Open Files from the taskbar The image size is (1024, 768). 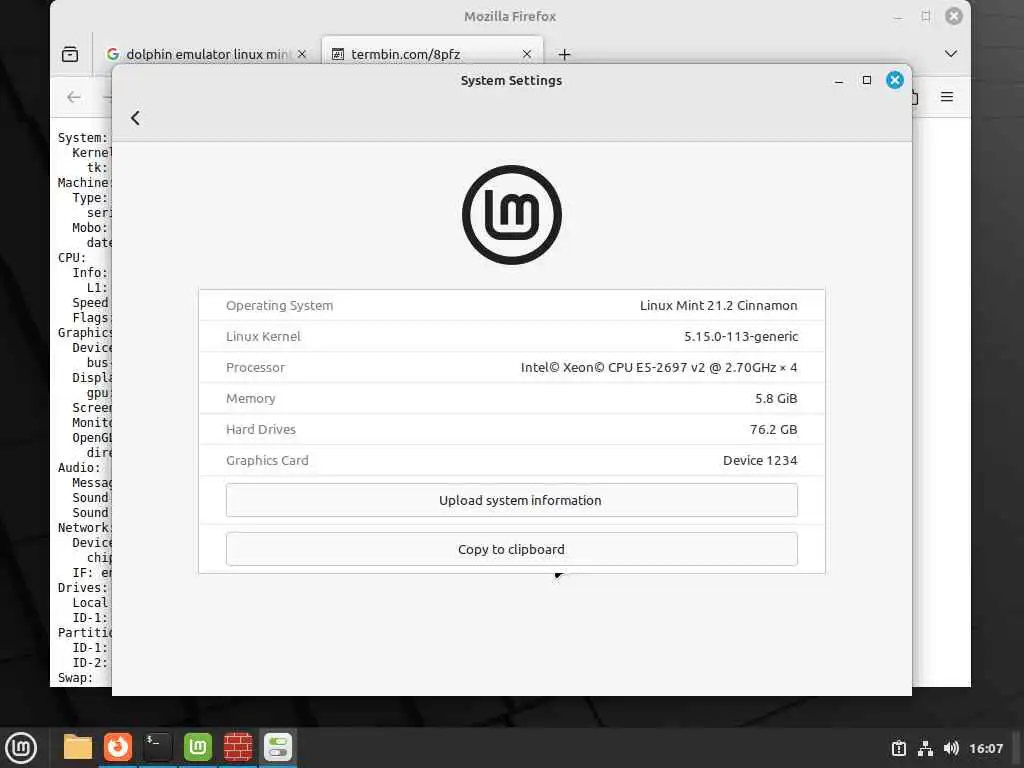[78, 748]
